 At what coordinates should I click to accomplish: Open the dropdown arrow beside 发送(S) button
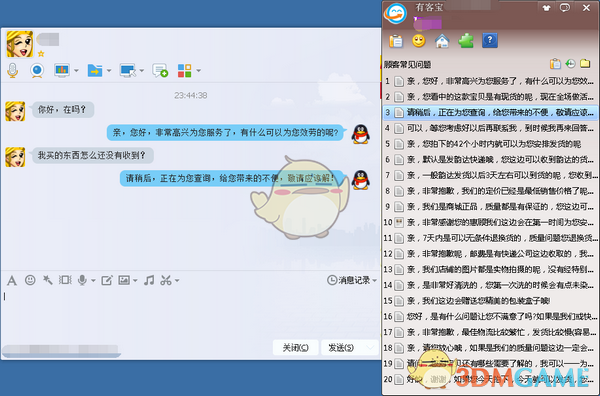[x=370, y=347]
